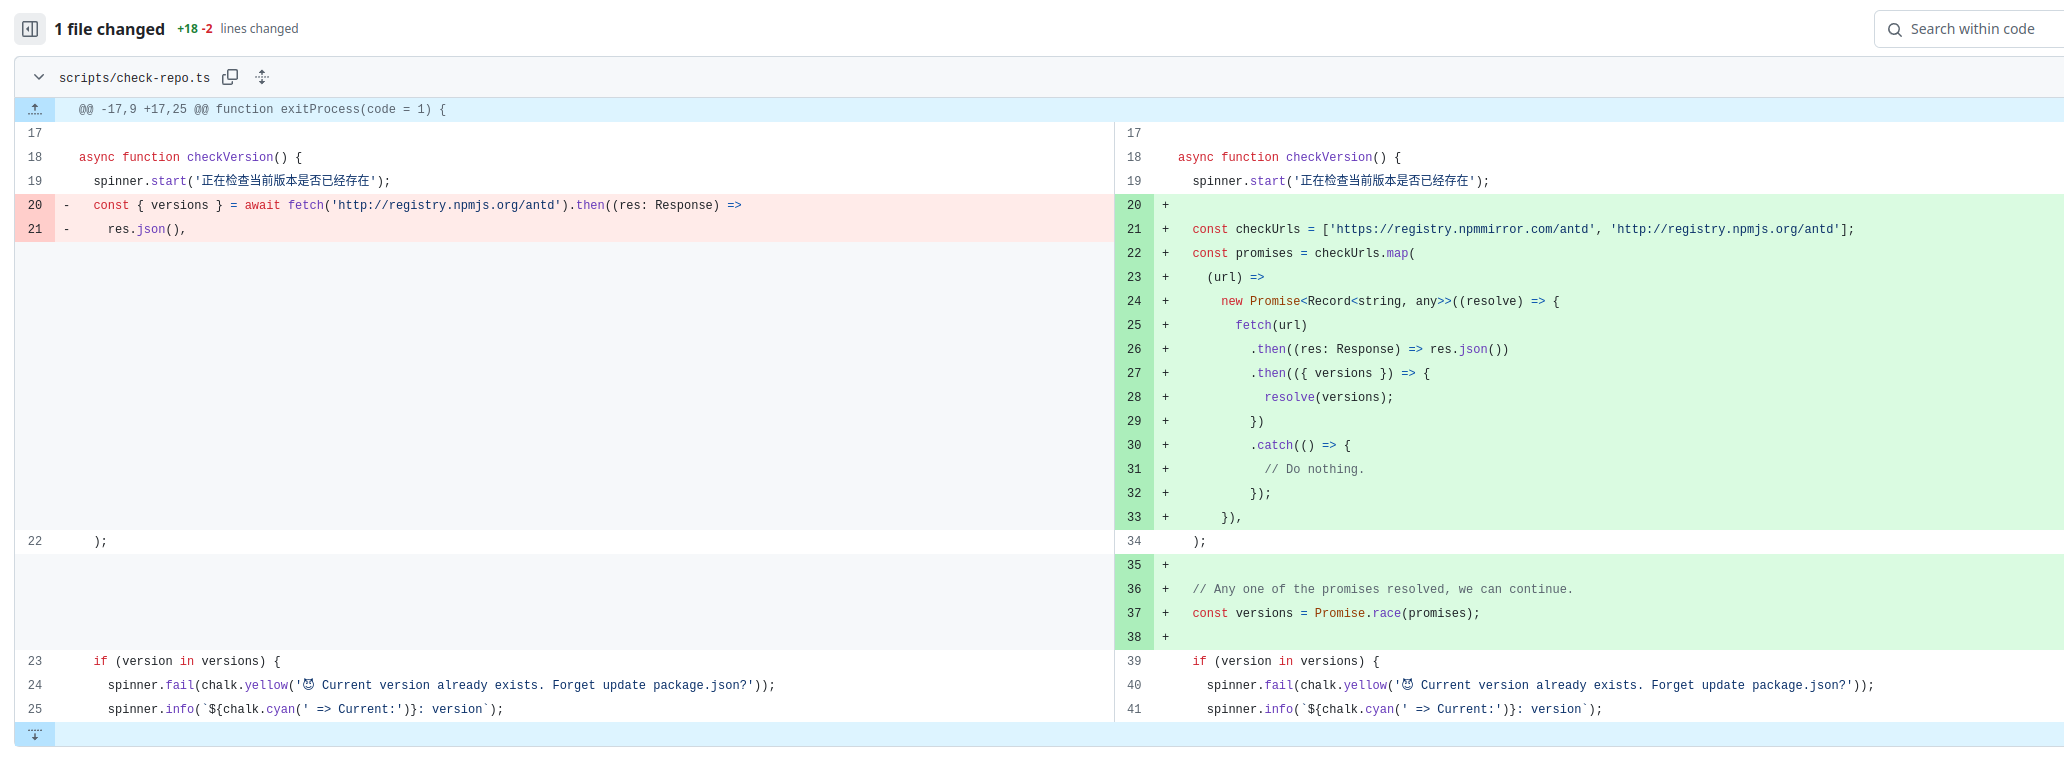Click right-side line number 40
Image resolution: width=2064 pixels, height=759 pixels.
[x=1134, y=685]
